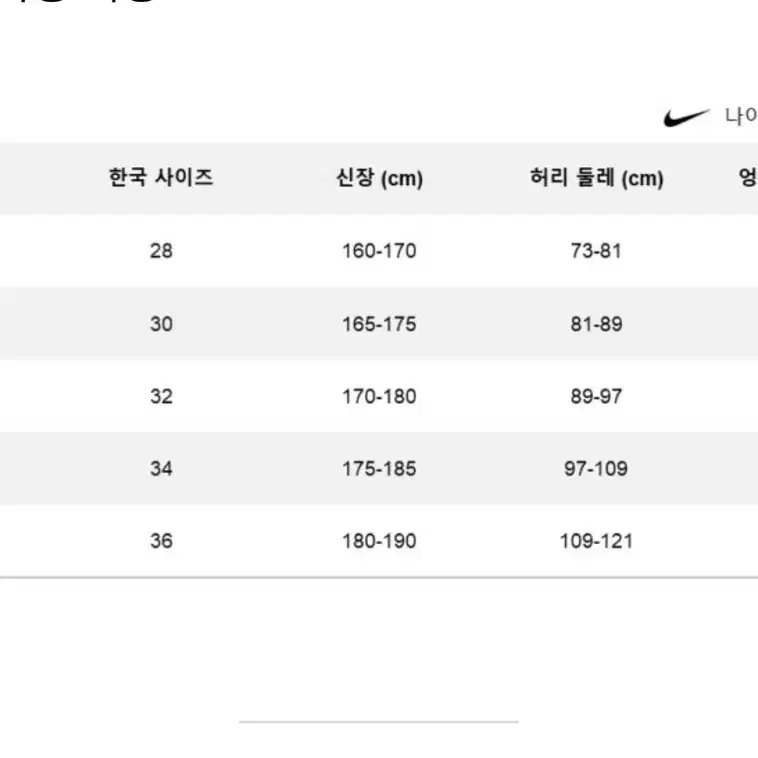Click the 175-185 height cell
The height and width of the screenshot is (758, 758).
[x=379, y=468]
